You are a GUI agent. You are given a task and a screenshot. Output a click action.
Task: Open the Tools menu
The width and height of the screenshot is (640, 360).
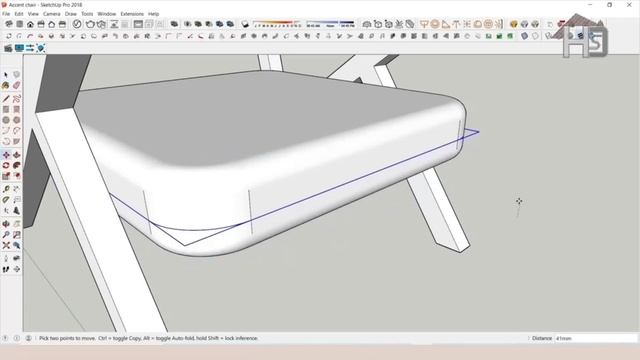(87, 14)
